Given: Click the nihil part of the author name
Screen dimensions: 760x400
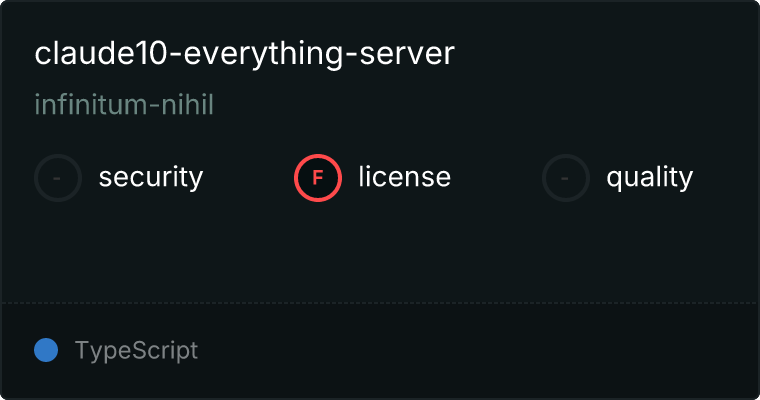Looking at the screenshot, I should [x=188, y=104].
